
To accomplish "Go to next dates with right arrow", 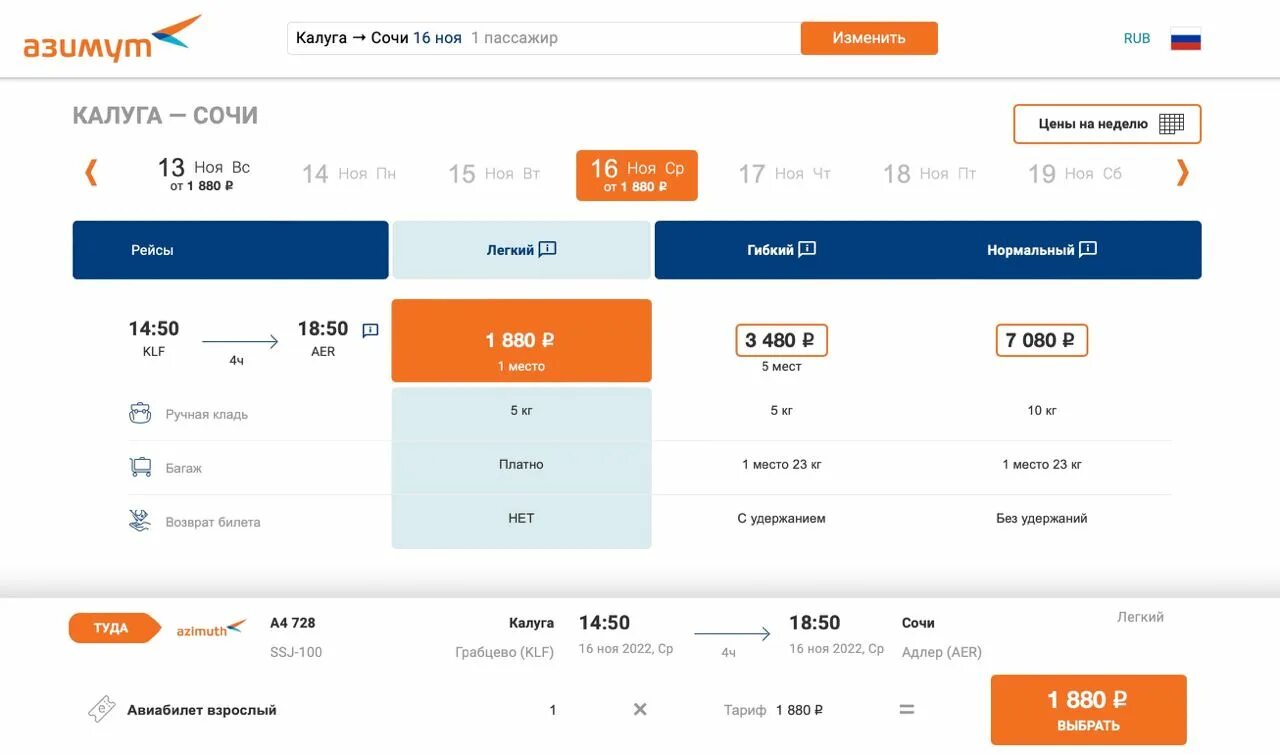I will [1182, 173].
